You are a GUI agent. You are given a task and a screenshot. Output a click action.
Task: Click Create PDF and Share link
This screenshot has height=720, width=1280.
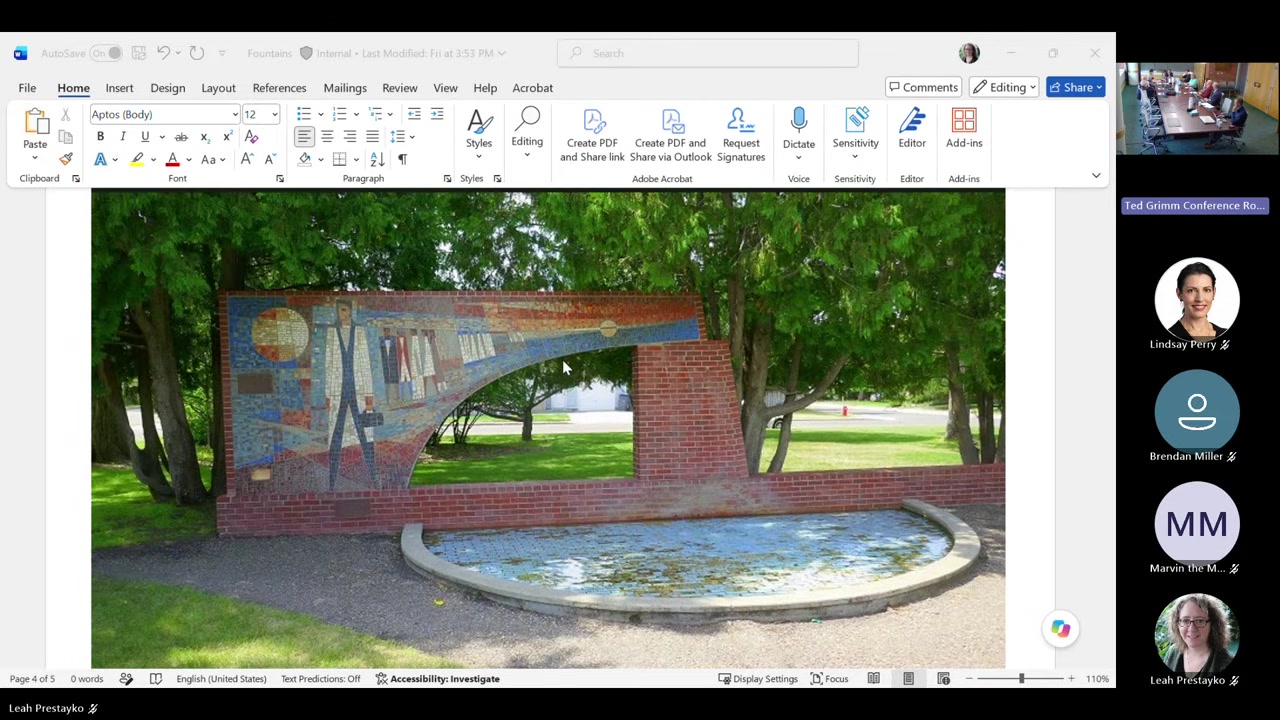[592, 135]
